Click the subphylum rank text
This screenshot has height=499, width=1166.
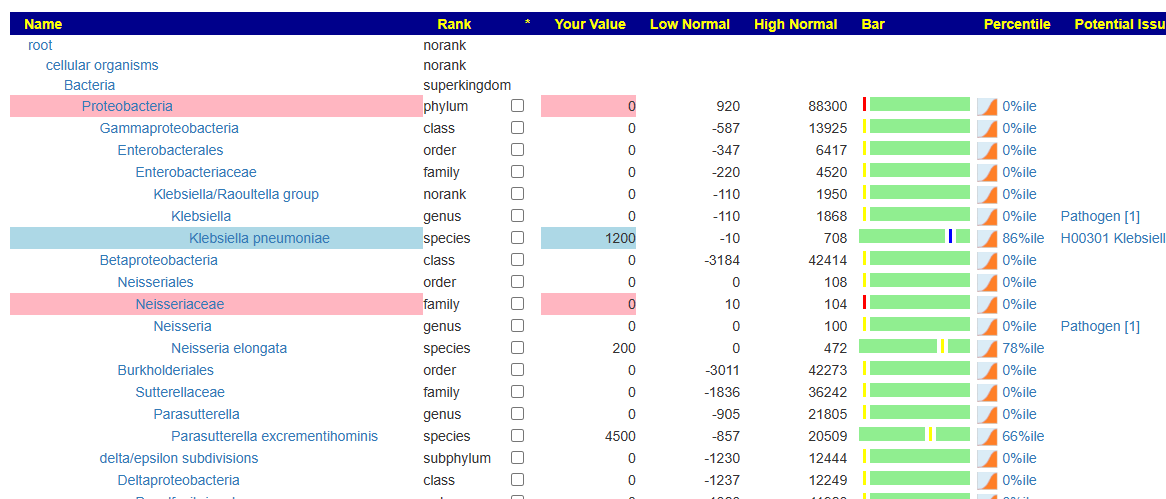(x=457, y=458)
